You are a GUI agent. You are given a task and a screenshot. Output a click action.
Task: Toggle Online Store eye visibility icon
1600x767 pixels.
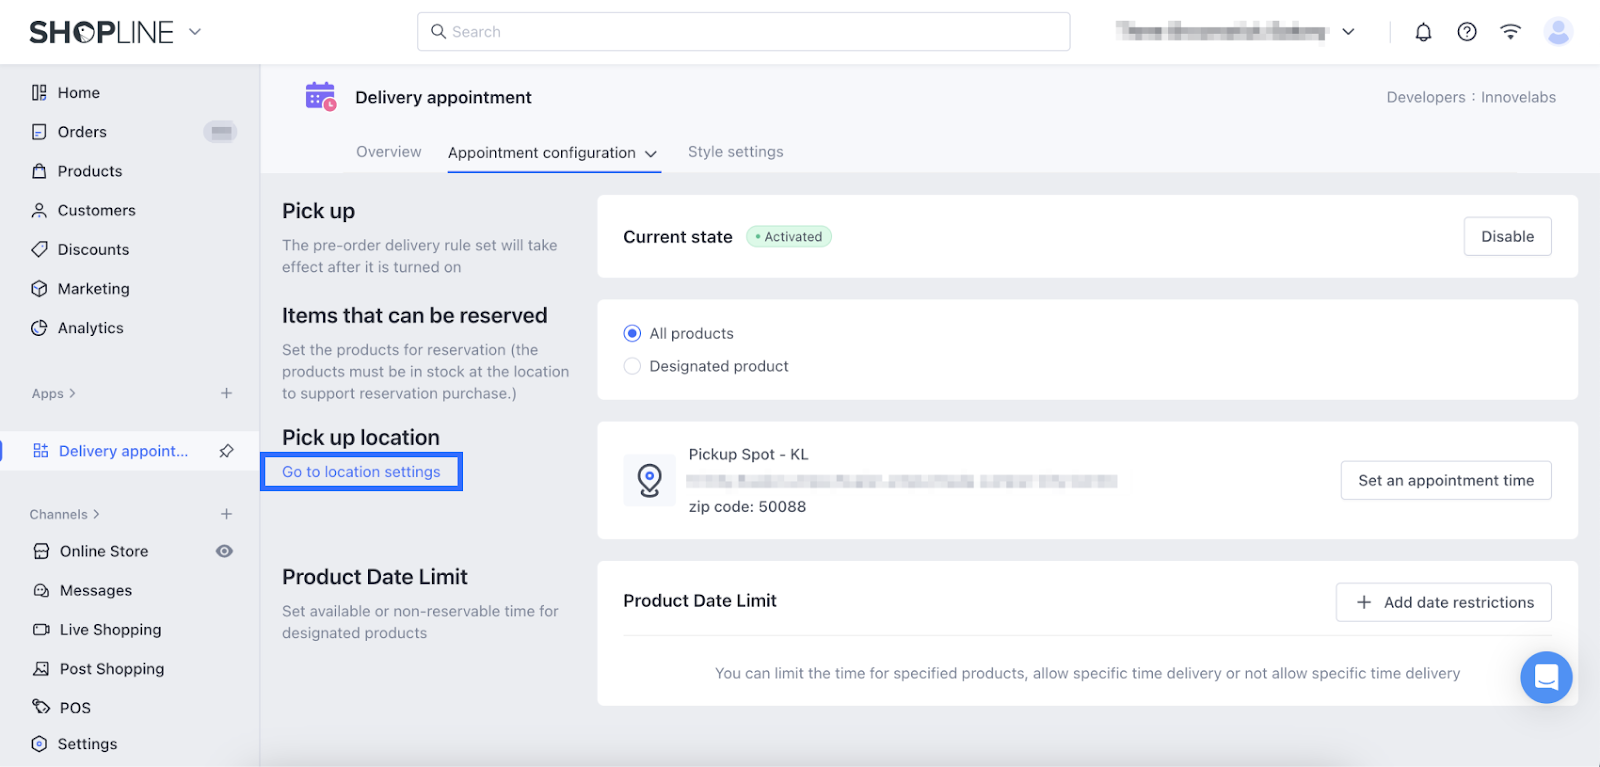tap(225, 551)
